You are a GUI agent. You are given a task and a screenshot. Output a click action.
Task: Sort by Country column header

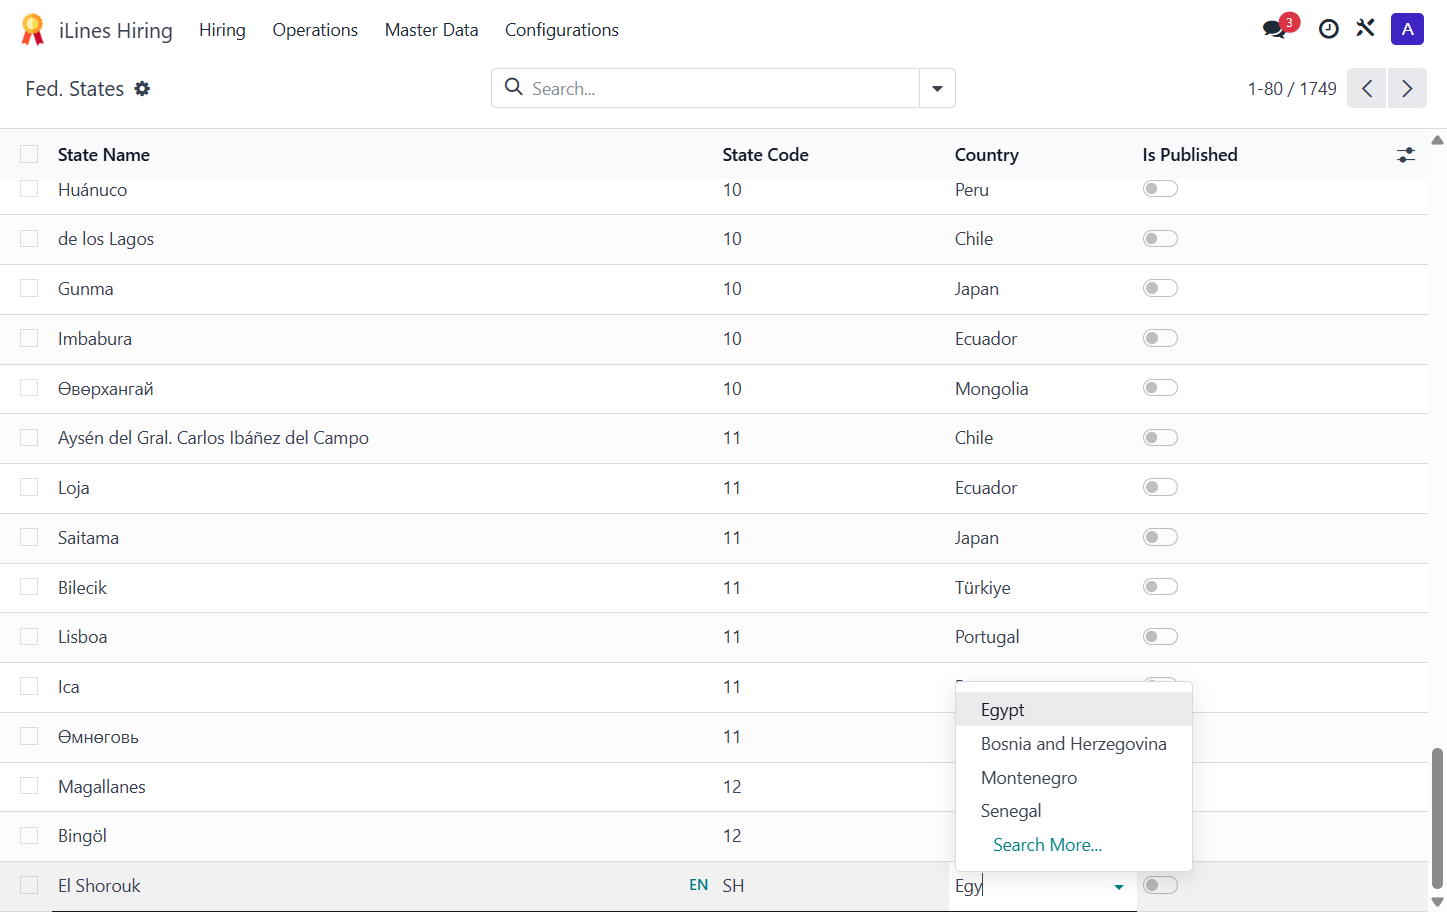coord(986,155)
